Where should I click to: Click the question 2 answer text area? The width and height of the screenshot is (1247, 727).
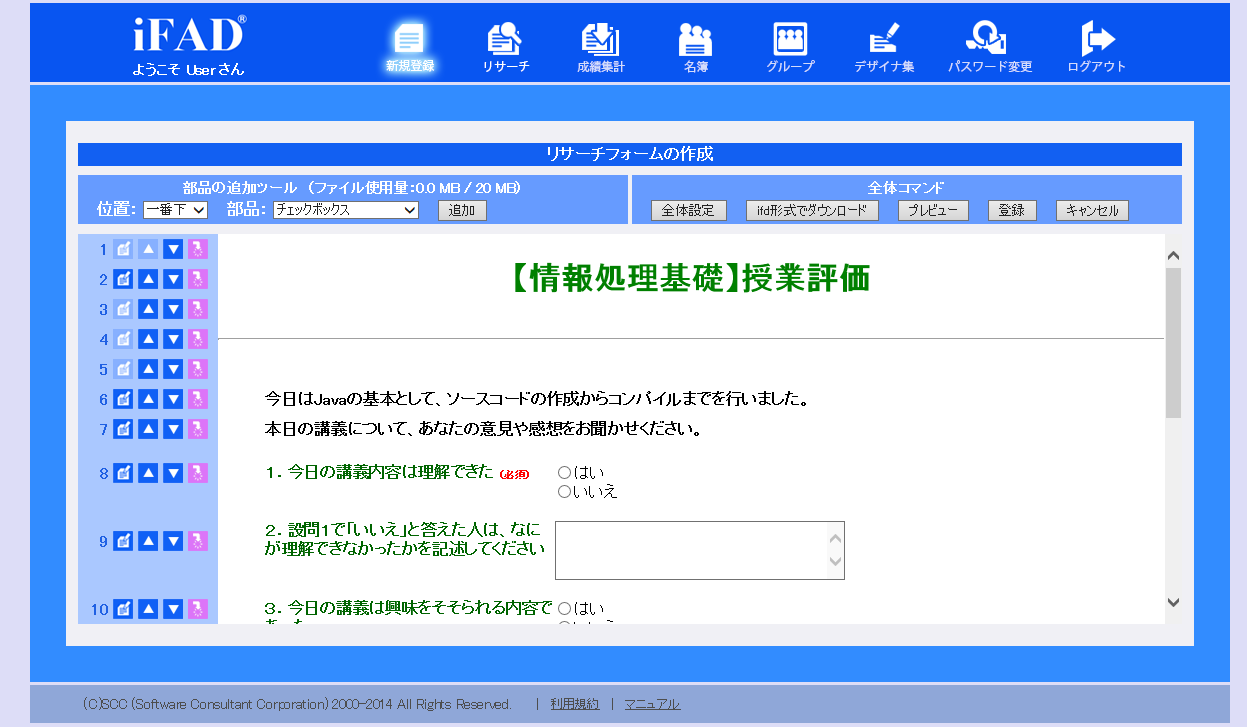pos(700,550)
